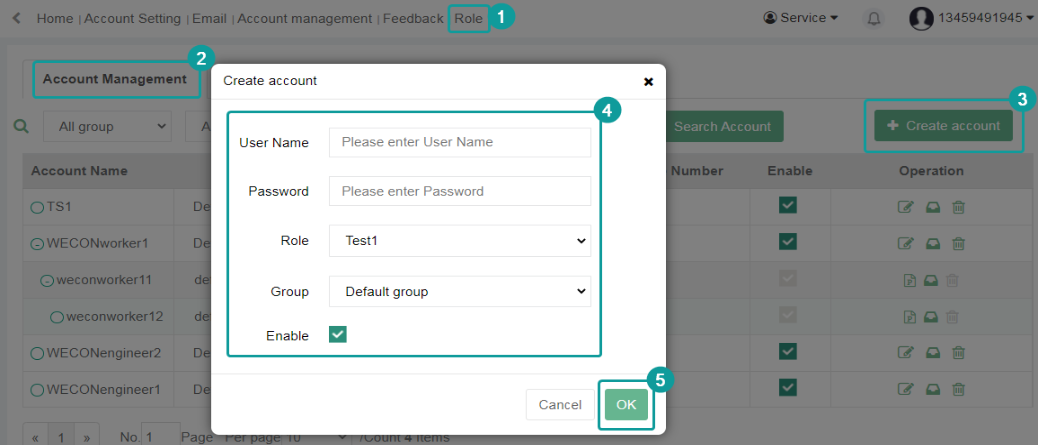Expand the WECONengineer2 account row

click(x=37, y=354)
